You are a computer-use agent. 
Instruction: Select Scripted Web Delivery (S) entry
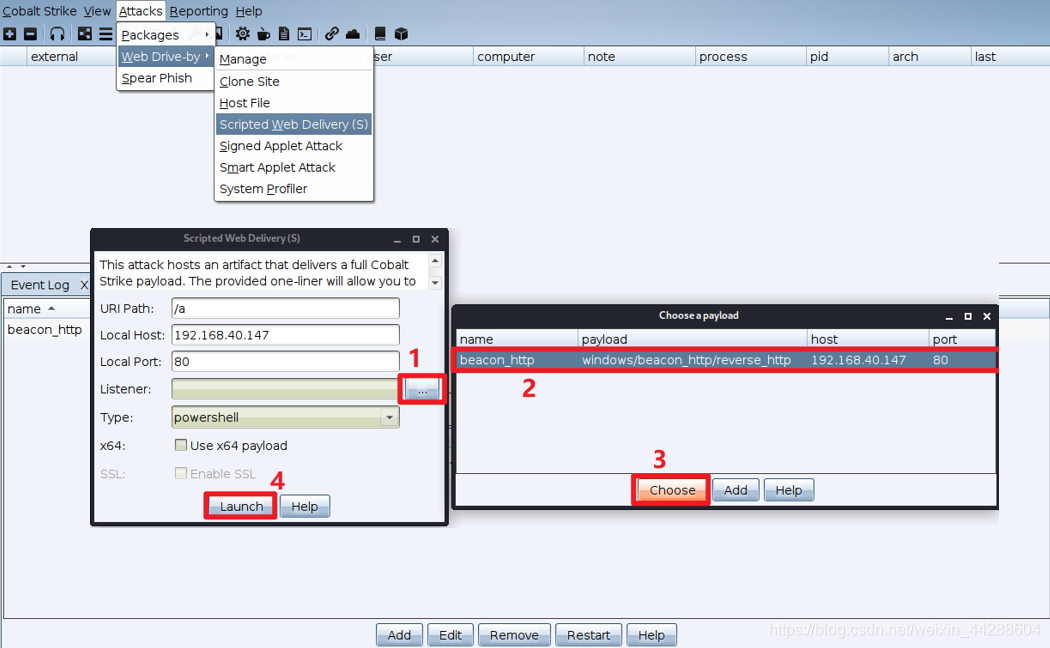[293, 125]
